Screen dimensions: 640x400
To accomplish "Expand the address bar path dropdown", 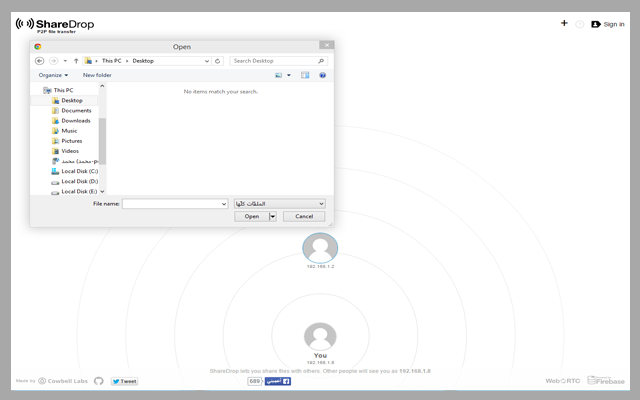I will [x=207, y=61].
